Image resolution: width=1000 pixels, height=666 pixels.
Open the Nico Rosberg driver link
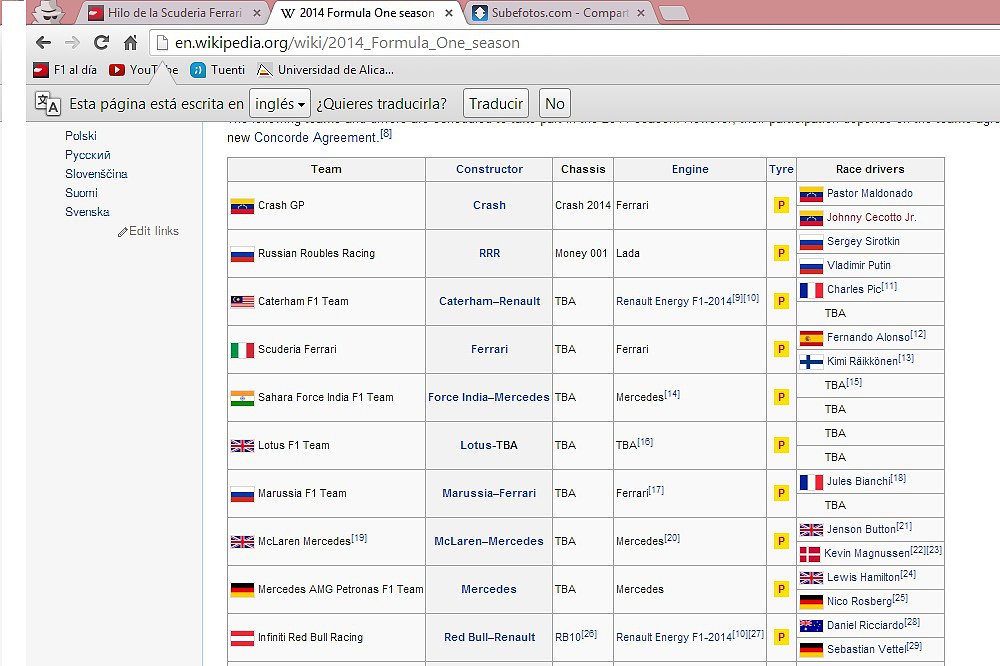[859, 602]
